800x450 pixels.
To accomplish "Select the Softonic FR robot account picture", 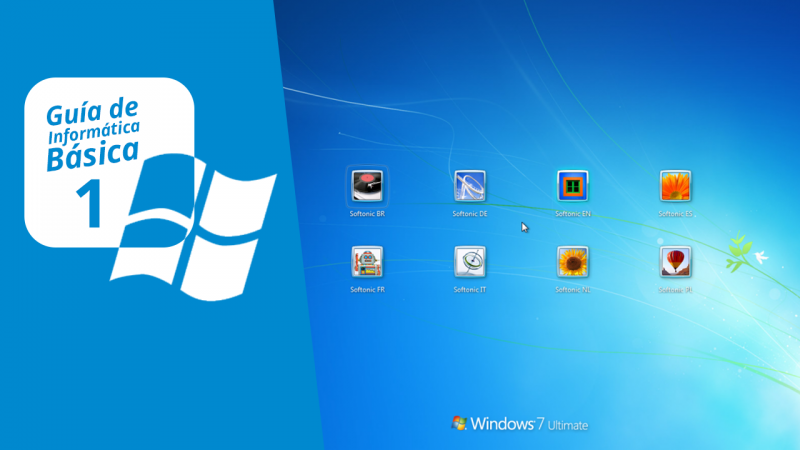I will 367,262.
